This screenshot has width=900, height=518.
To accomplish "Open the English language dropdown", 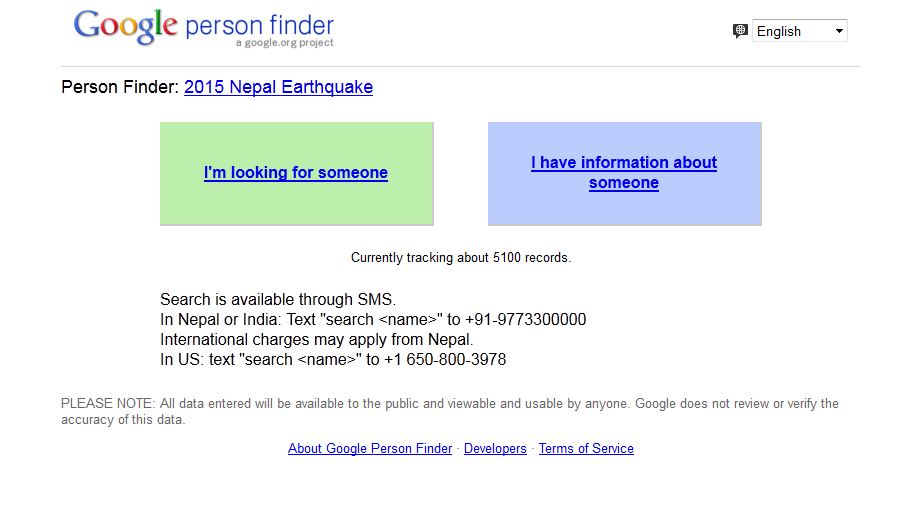I will point(798,31).
